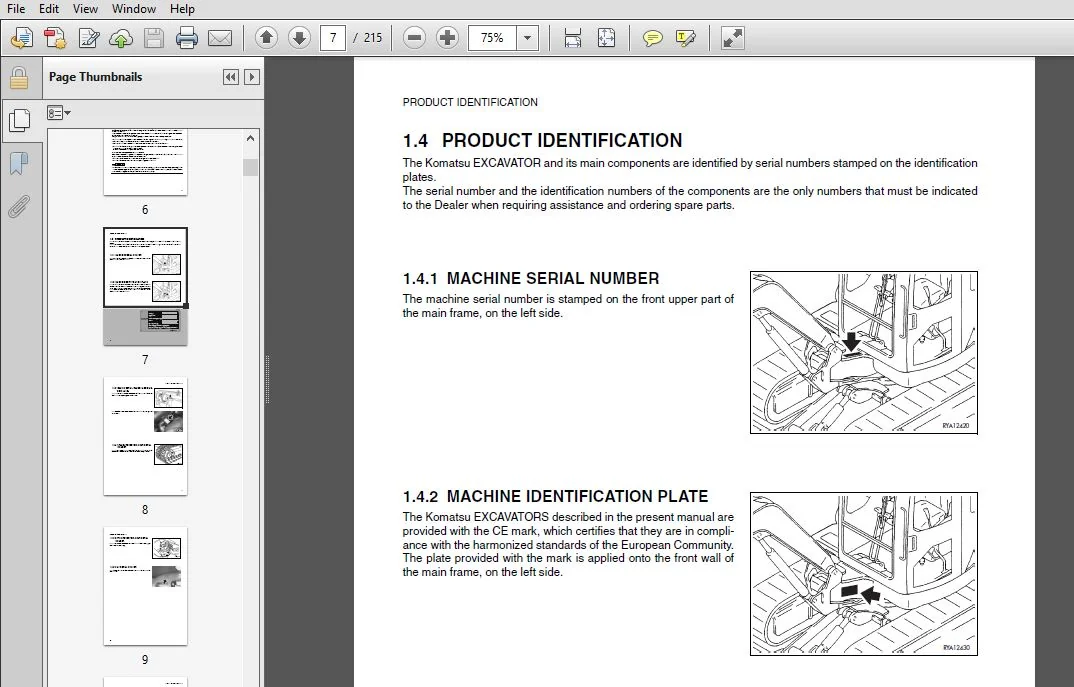The height and width of the screenshot is (687, 1074).
Task: Collapse the thumbnails panel with double arrows
Action: tap(231, 77)
